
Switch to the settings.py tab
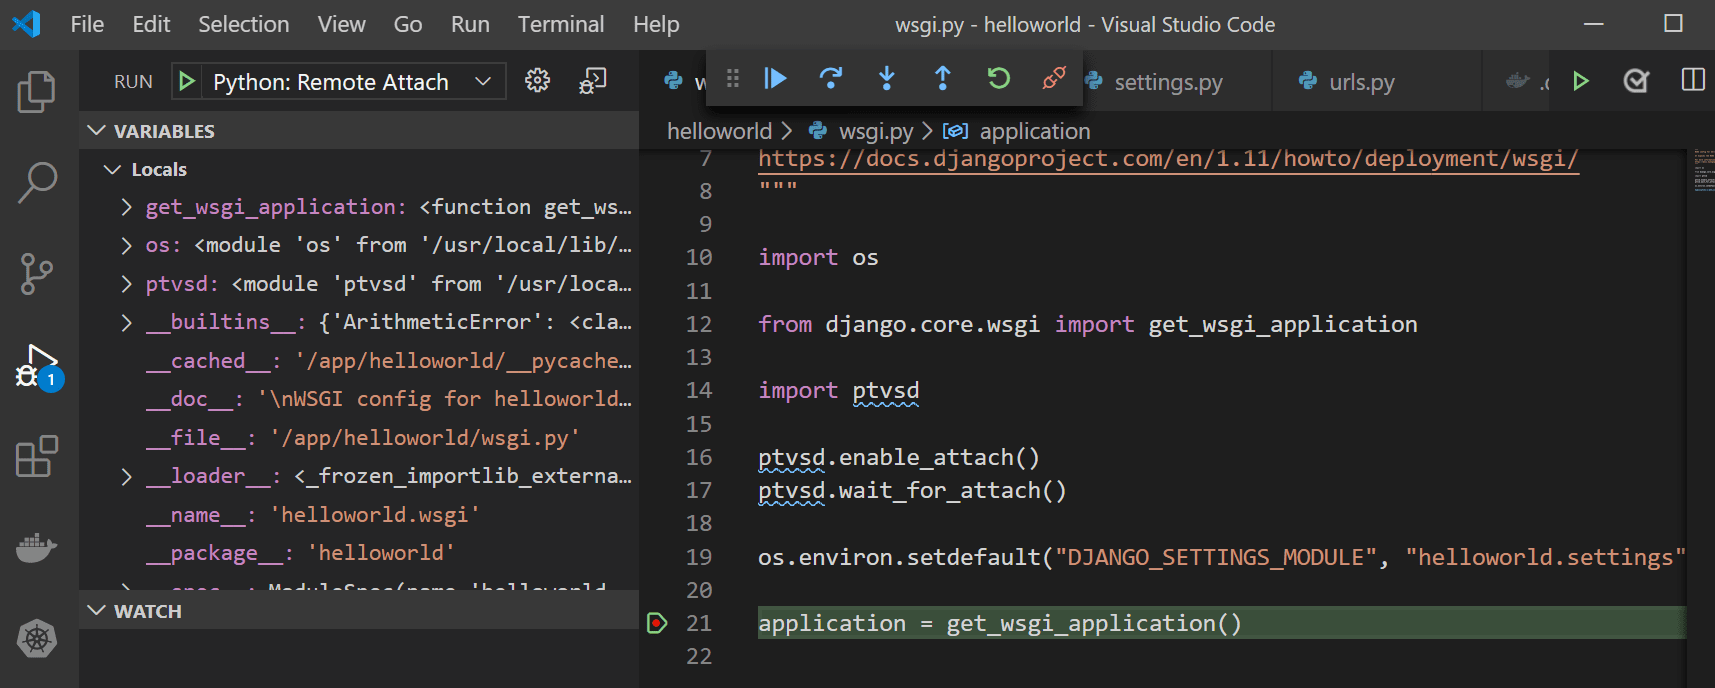[1168, 82]
